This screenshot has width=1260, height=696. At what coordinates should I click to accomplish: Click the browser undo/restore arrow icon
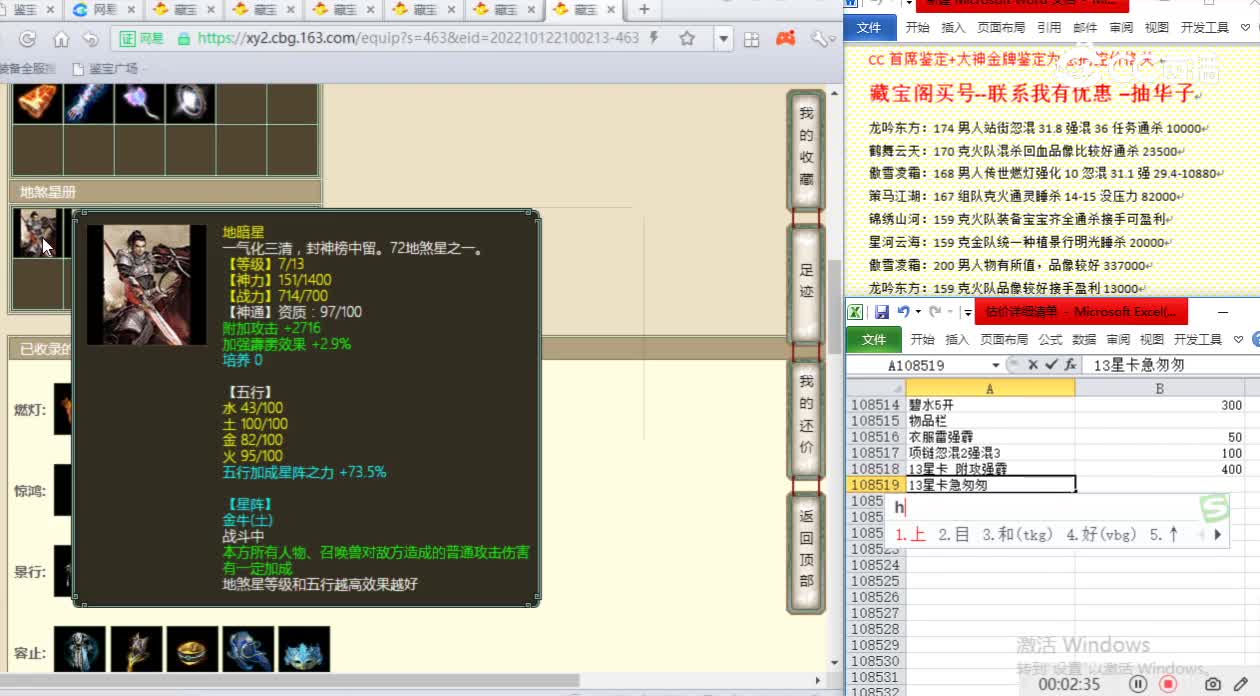91,39
